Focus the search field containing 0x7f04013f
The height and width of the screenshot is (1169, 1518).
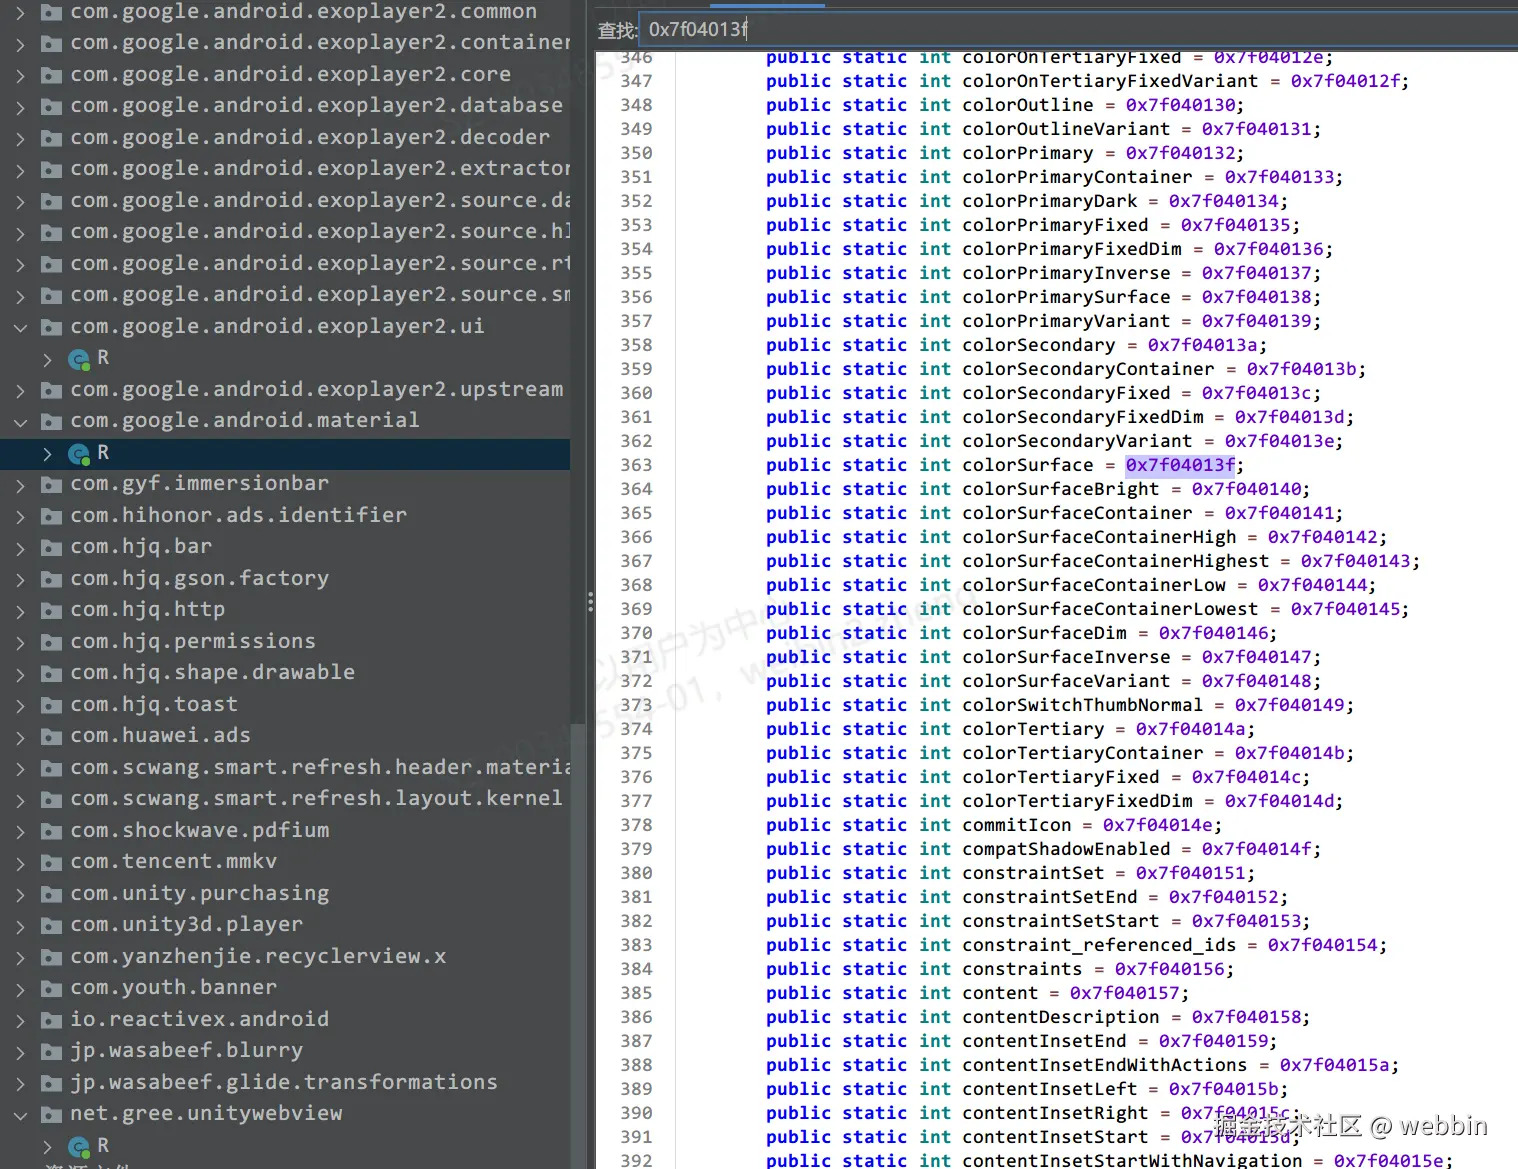(1078, 29)
